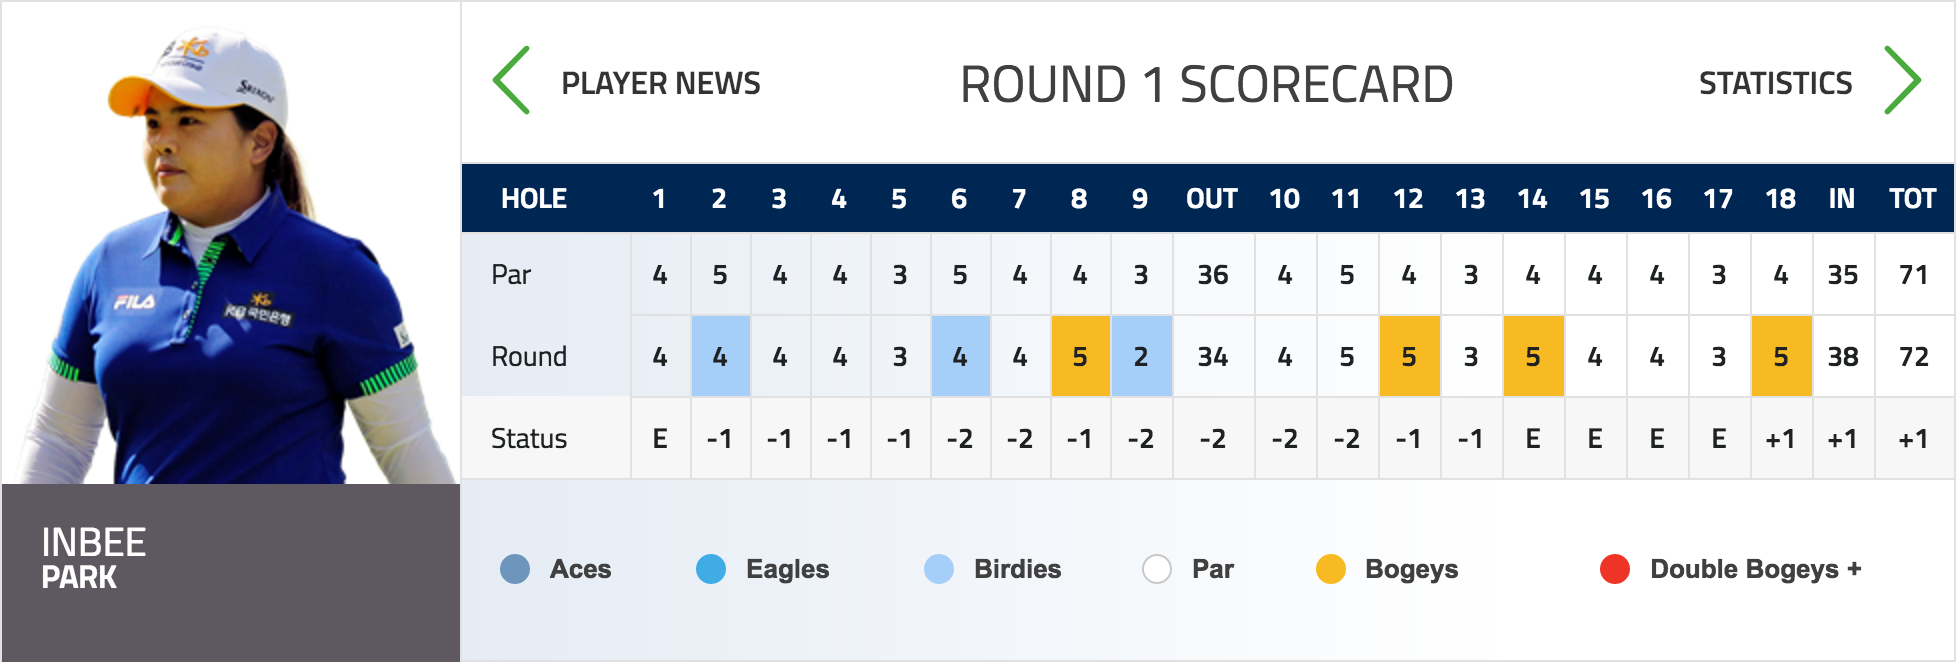Open the Statistics section
Image resolution: width=1960 pixels, height=662 pixels.
tap(1775, 83)
